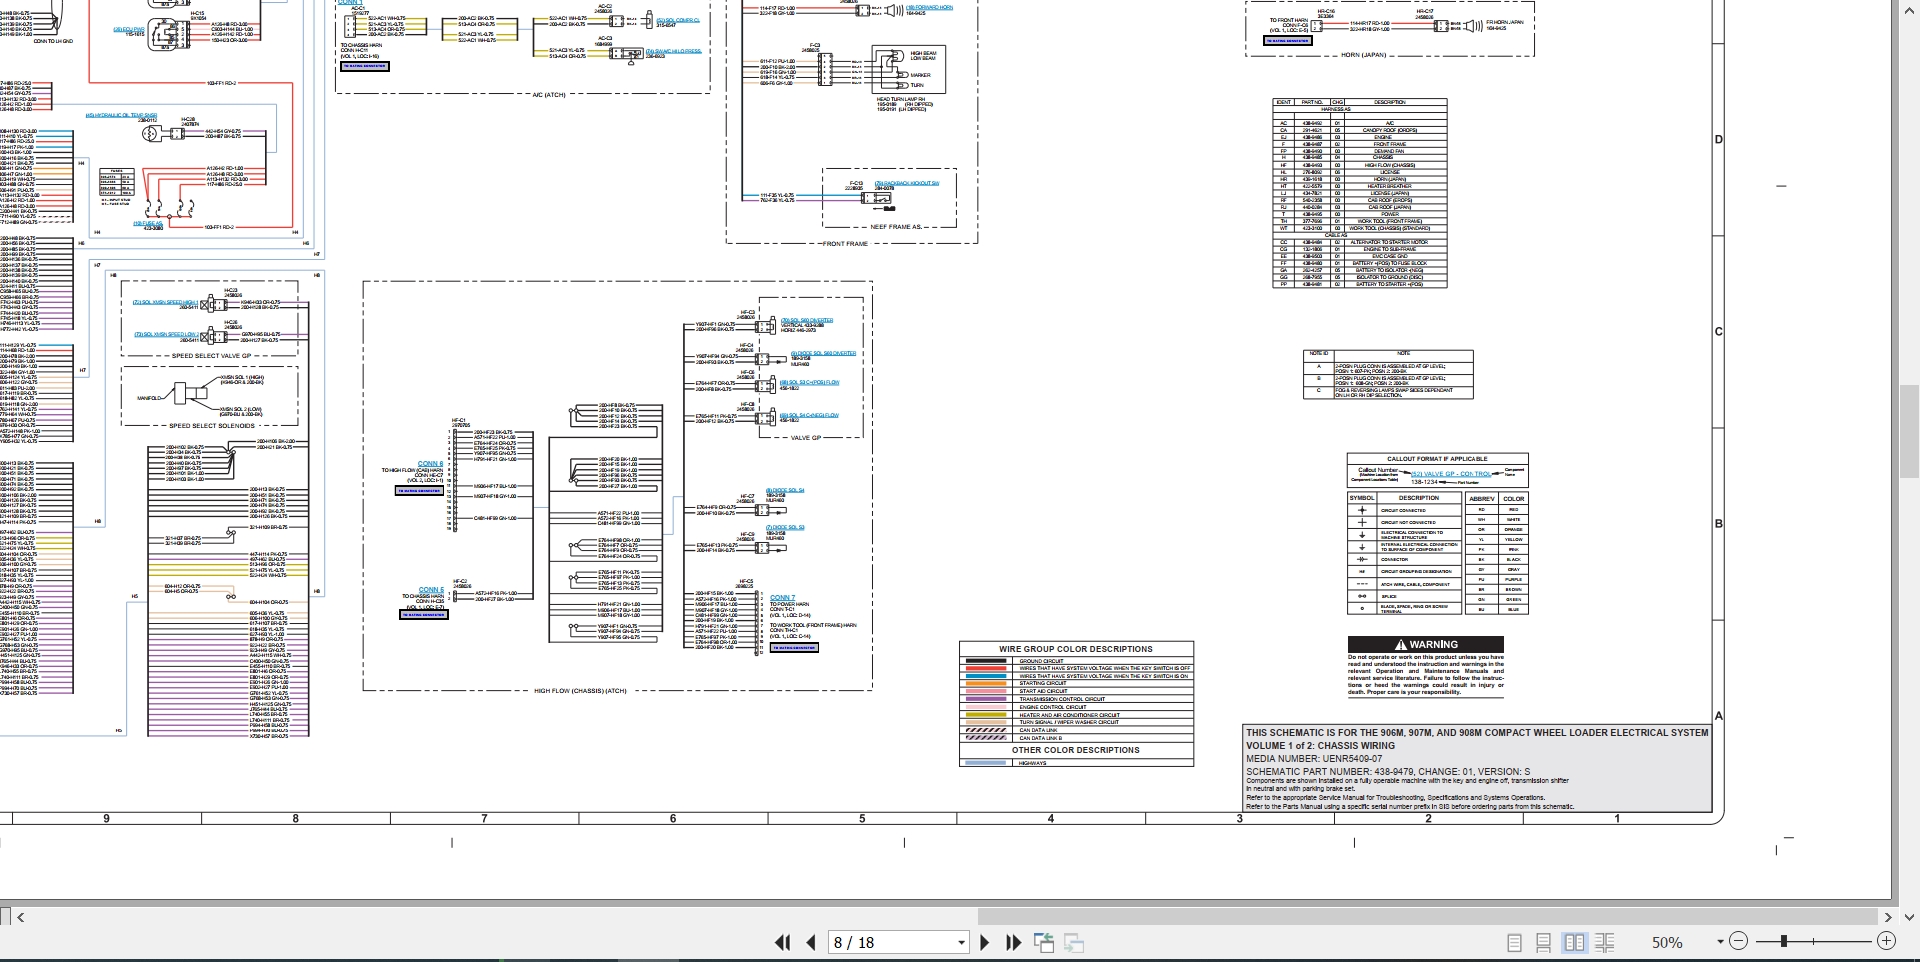Click the horizontal scrollbar thumb
The width and height of the screenshot is (1920, 962).
coord(1427,916)
